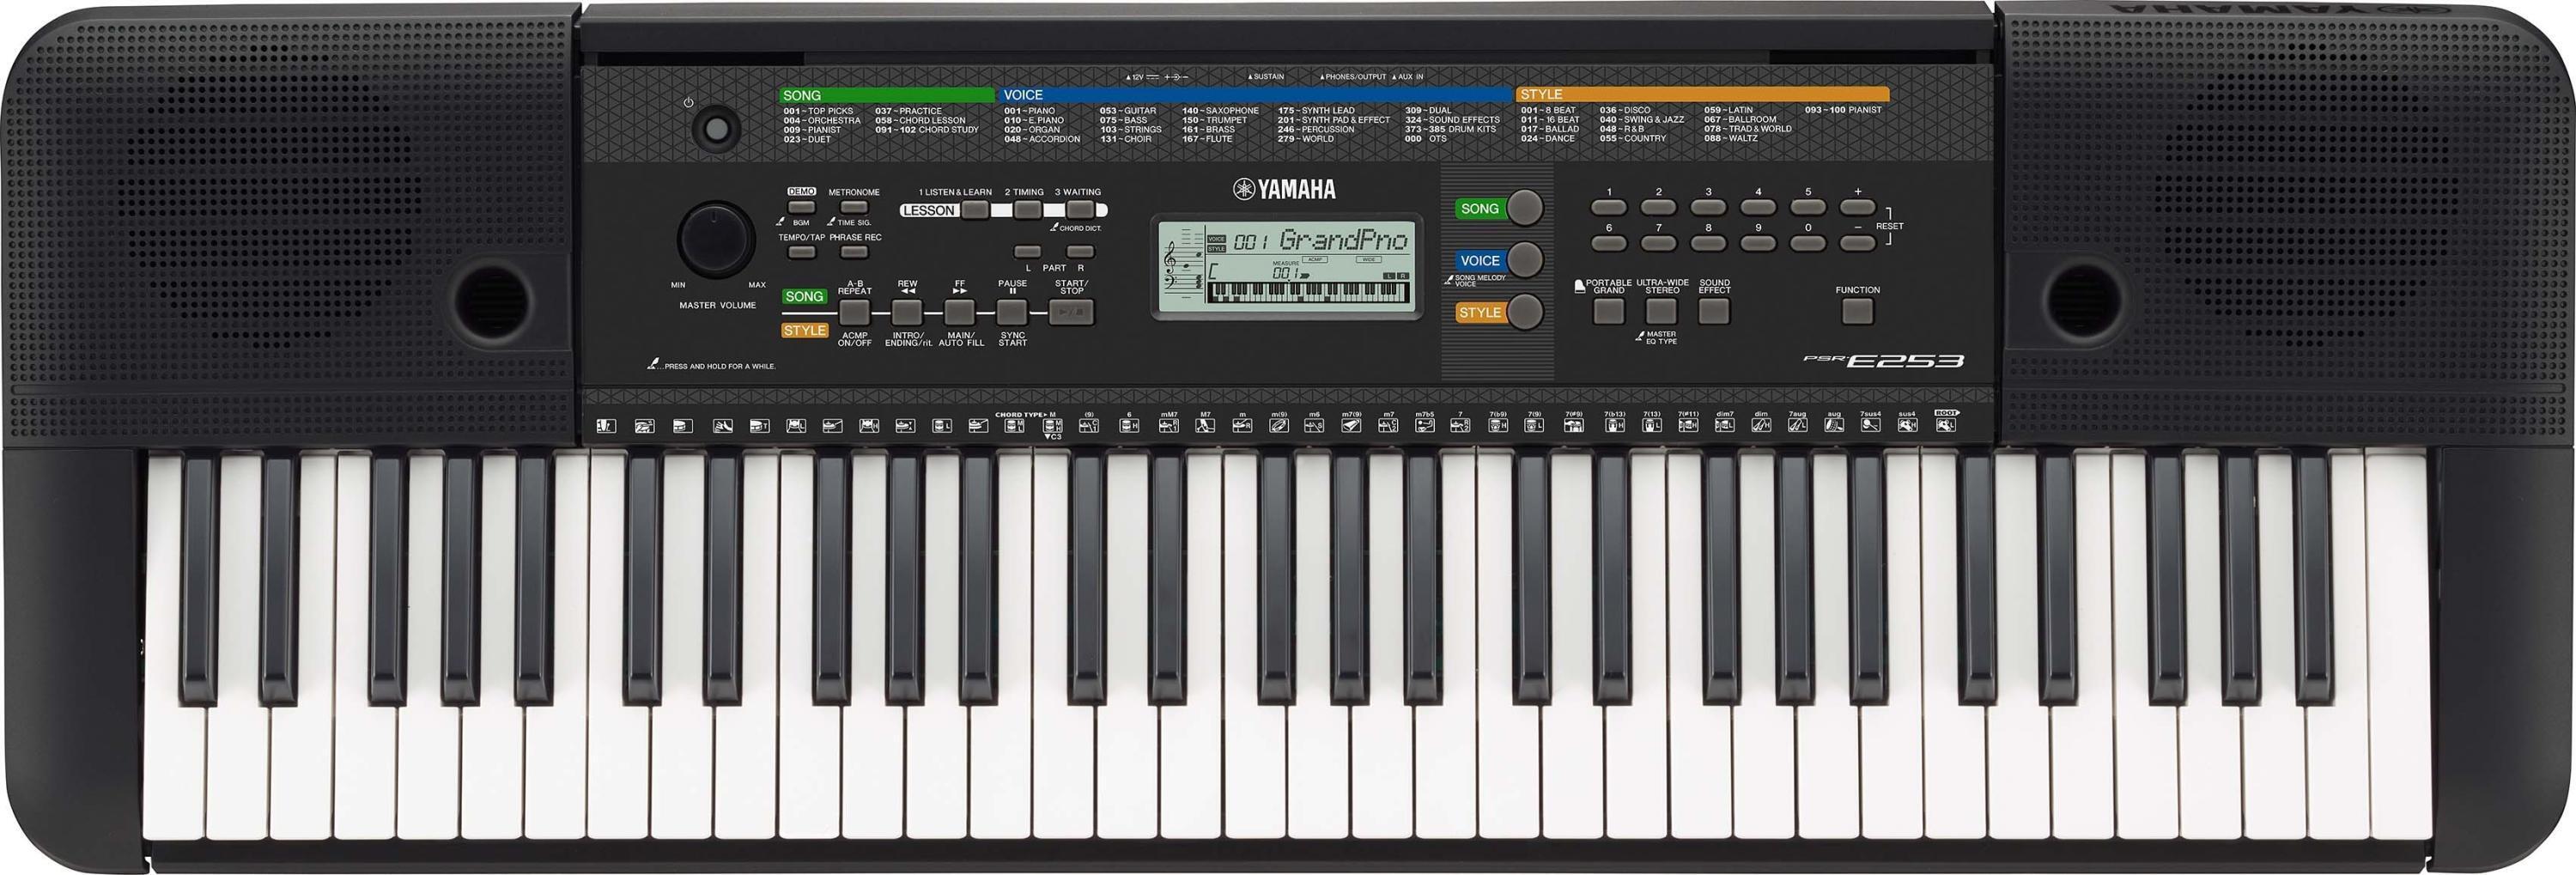Click the '059~LATIN' style list entry

[x=1728, y=110]
